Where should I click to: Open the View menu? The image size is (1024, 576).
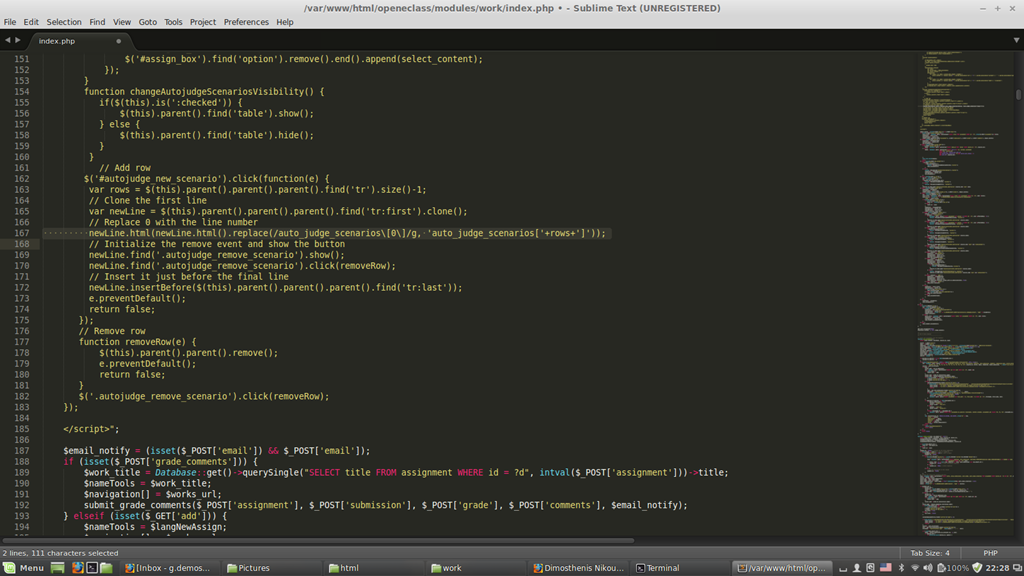(x=121, y=22)
